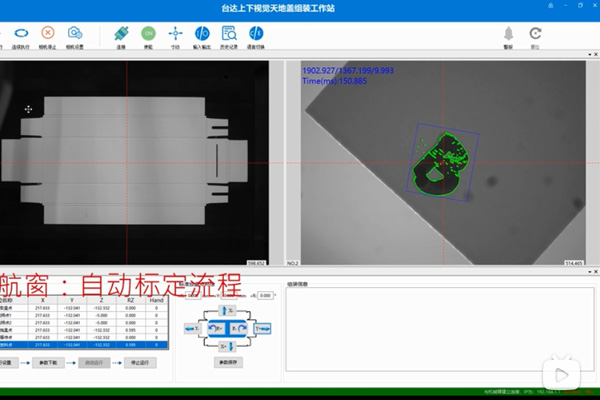Image resolution: width=600 pixels, height=400 pixels.
Task: Click the NO.2 right camera image view
Action: pyautogui.click(x=443, y=163)
